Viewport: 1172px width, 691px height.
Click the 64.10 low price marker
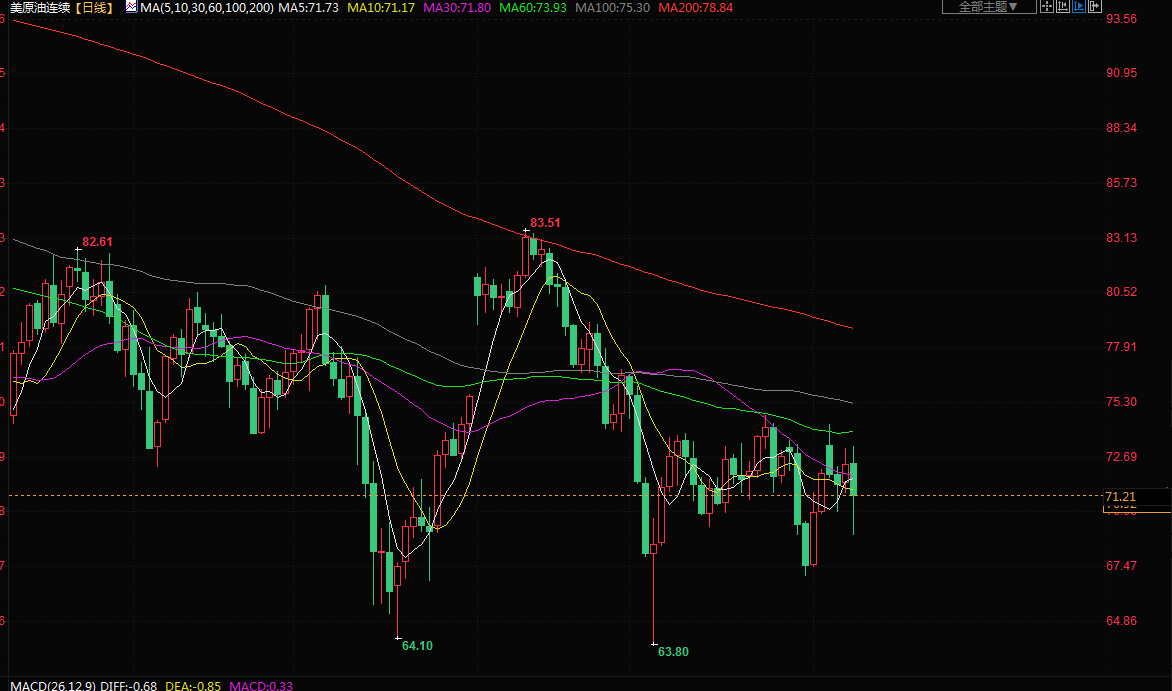pyautogui.click(x=417, y=645)
